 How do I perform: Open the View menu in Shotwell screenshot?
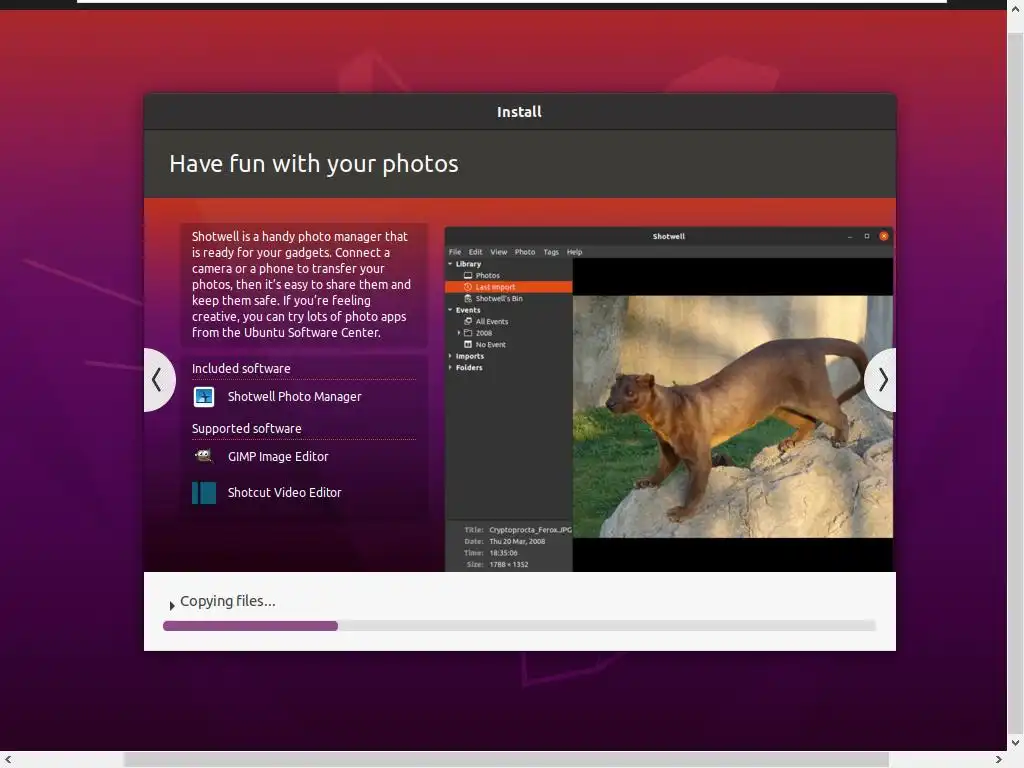click(x=499, y=252)
